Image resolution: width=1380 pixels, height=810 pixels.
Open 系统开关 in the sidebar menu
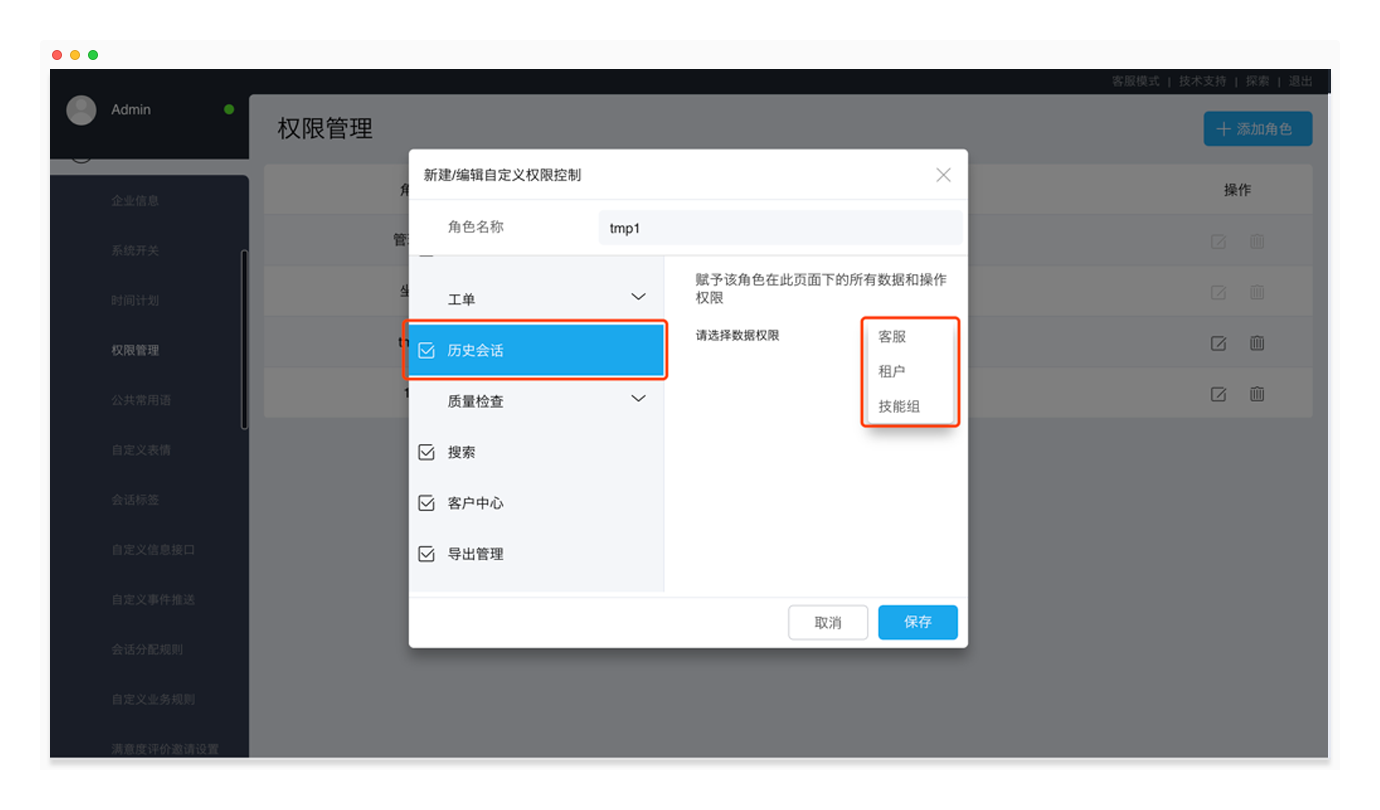[135, 250]
